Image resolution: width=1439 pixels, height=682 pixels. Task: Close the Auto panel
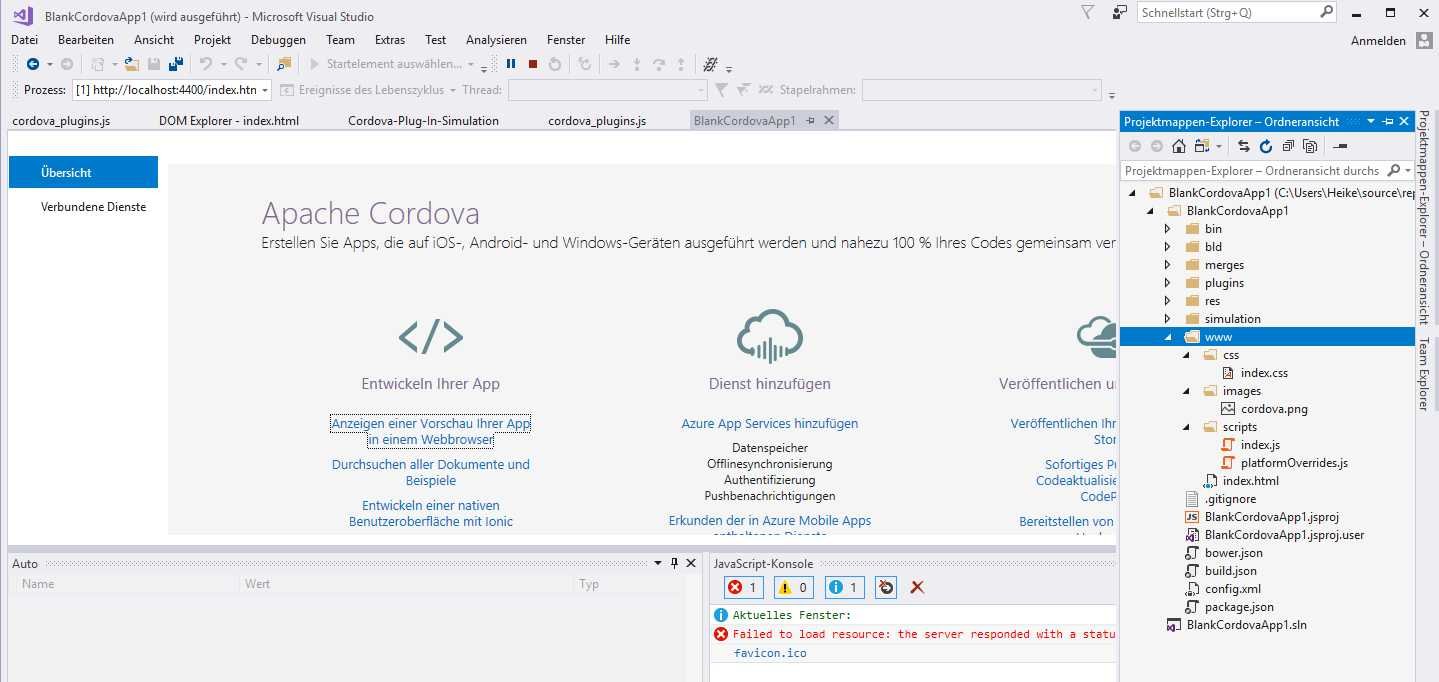click(x=691, y=563)
